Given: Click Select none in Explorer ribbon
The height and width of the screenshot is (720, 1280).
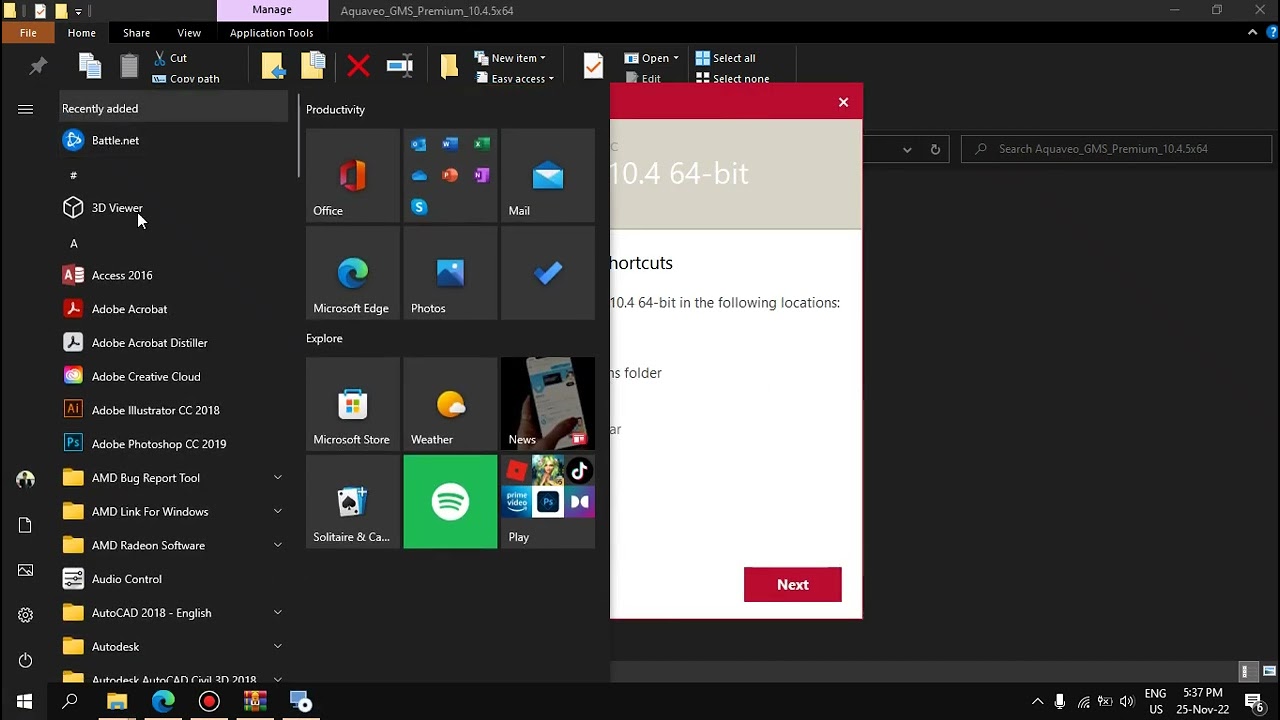Looking at the screenshot, I should coord(733,79).
